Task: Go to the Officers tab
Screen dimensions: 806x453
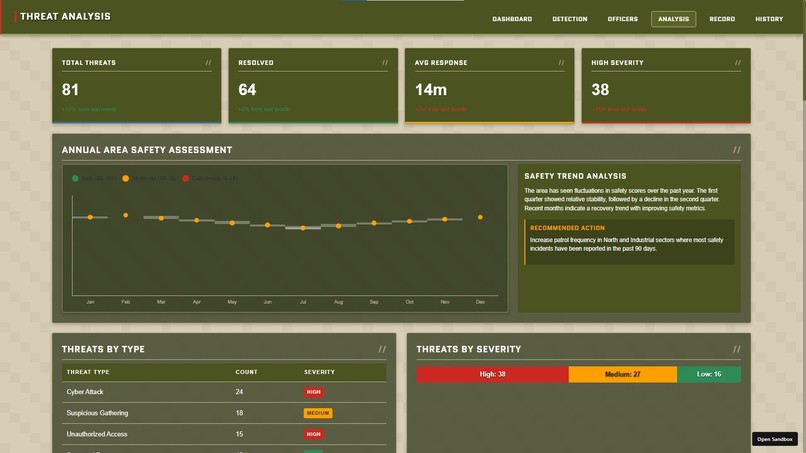Action: 622,19
